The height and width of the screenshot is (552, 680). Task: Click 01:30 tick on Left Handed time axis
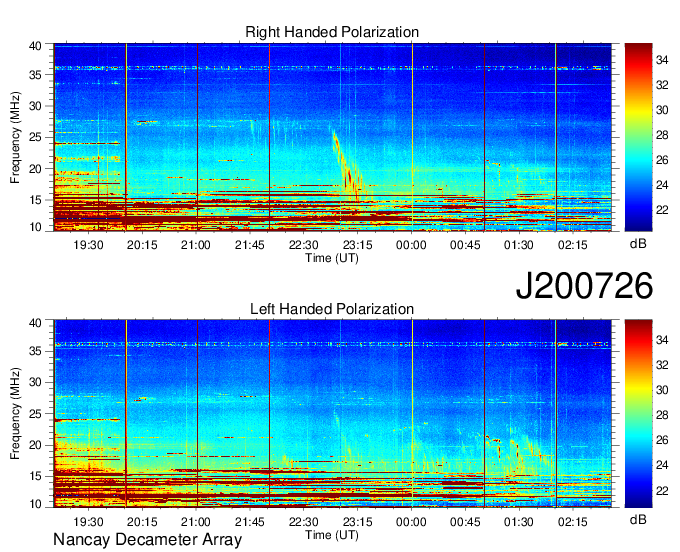(x=519, y=522)
